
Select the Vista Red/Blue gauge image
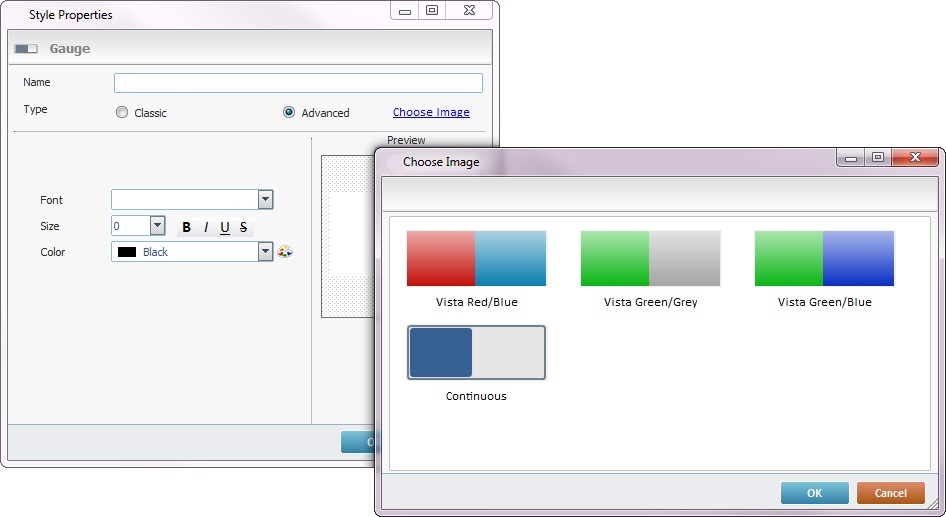click(477, 258)
